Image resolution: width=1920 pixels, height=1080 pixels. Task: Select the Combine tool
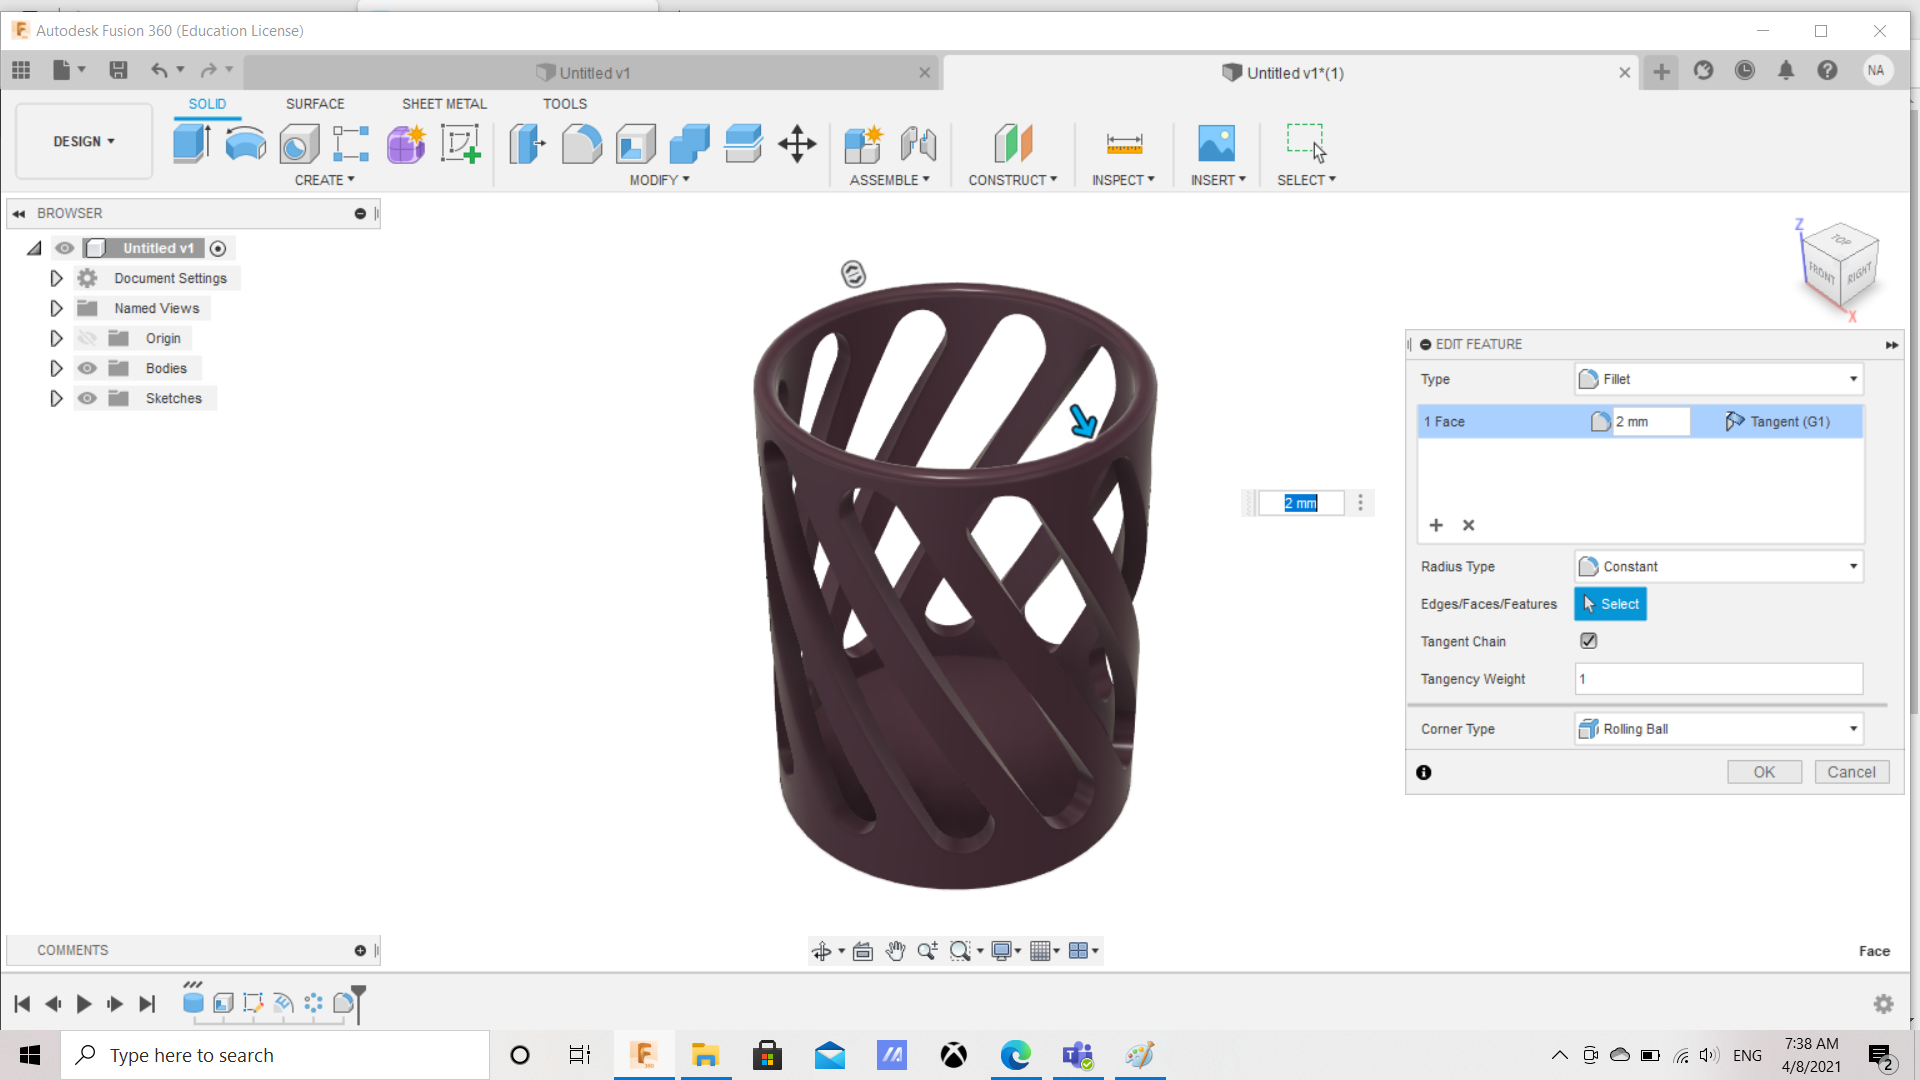point(689,144)
